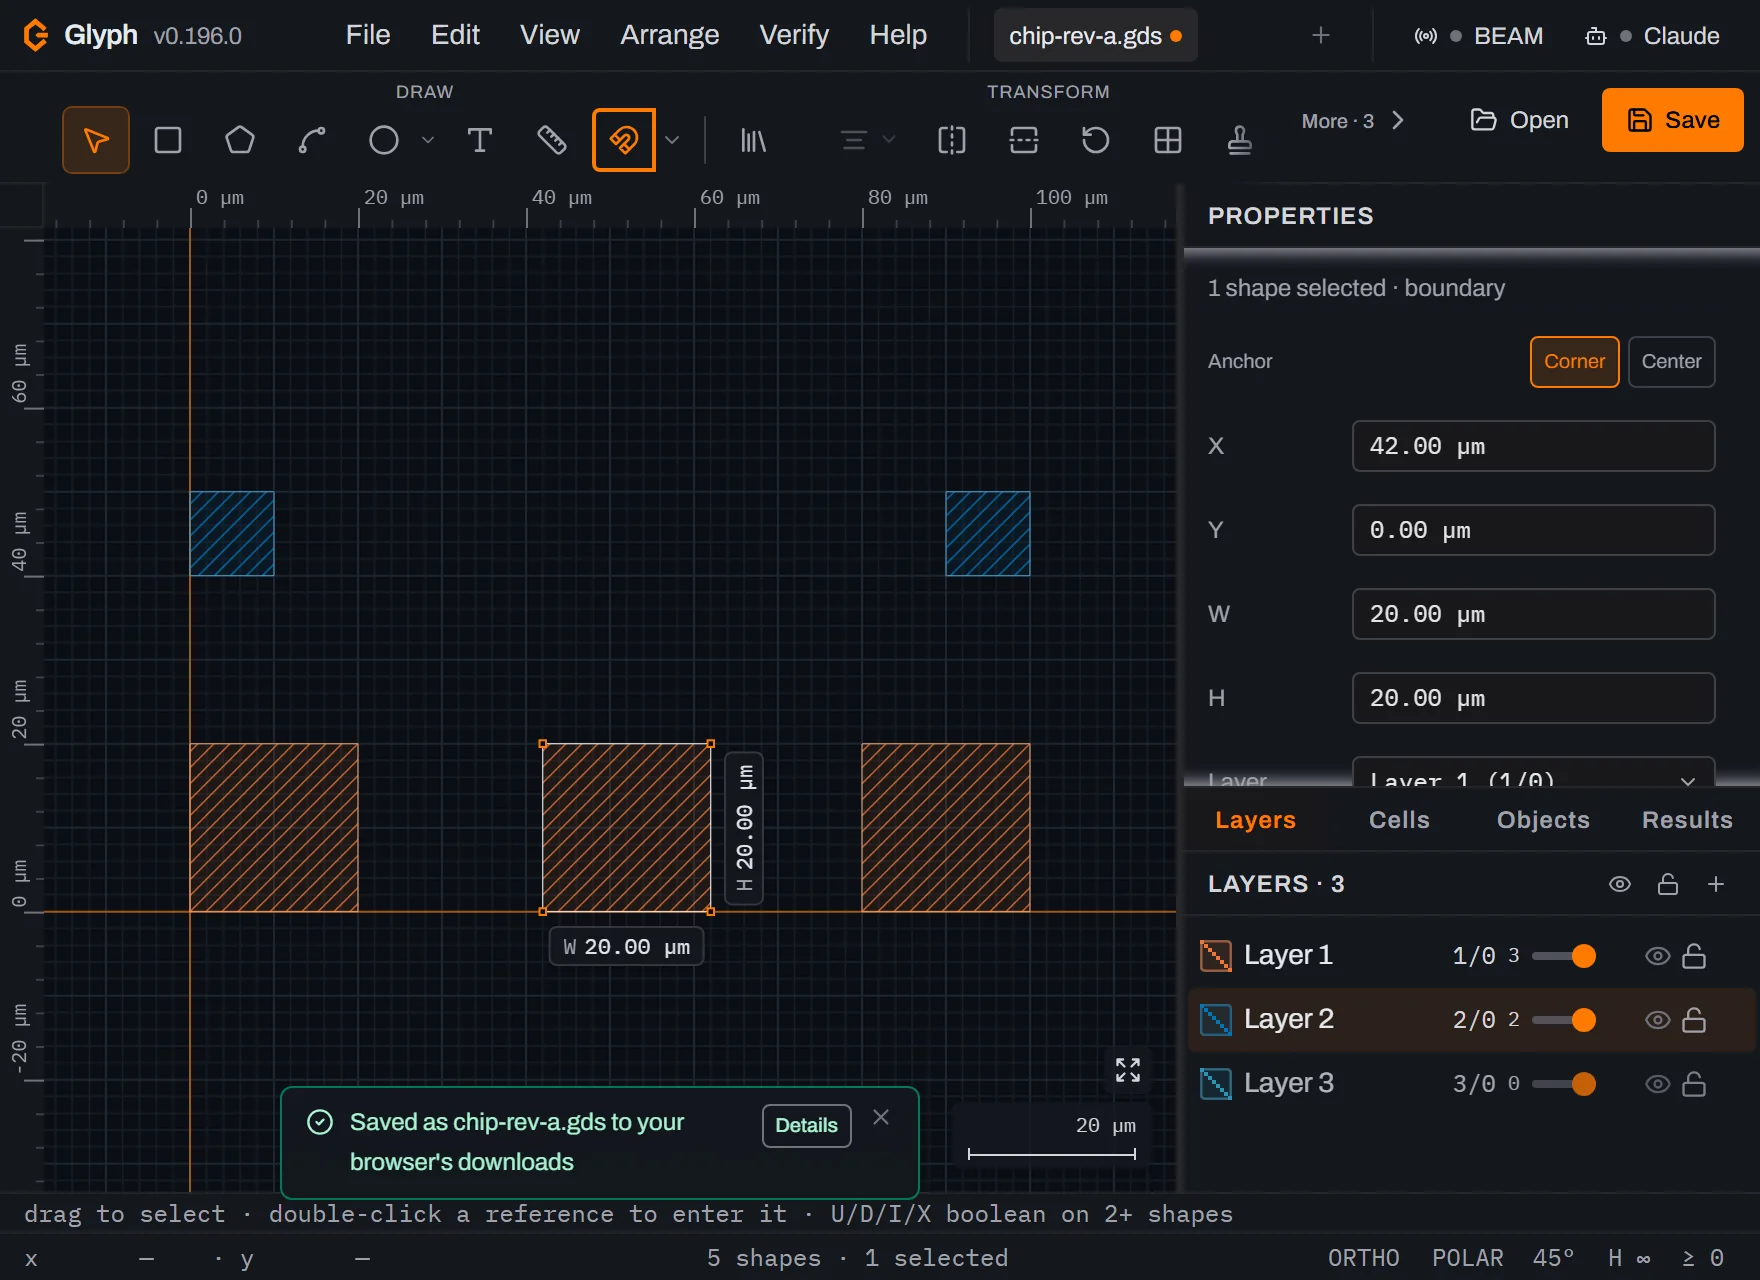Select the Rectangle draw tool
The image size is (1760, 1280).
coord(168,140)
